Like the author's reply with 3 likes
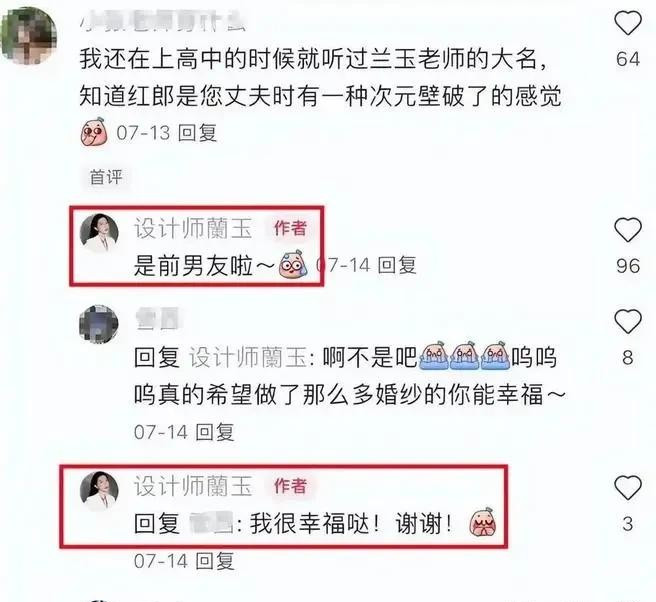The height and width of the screenshot is (602, 656). 628,487
